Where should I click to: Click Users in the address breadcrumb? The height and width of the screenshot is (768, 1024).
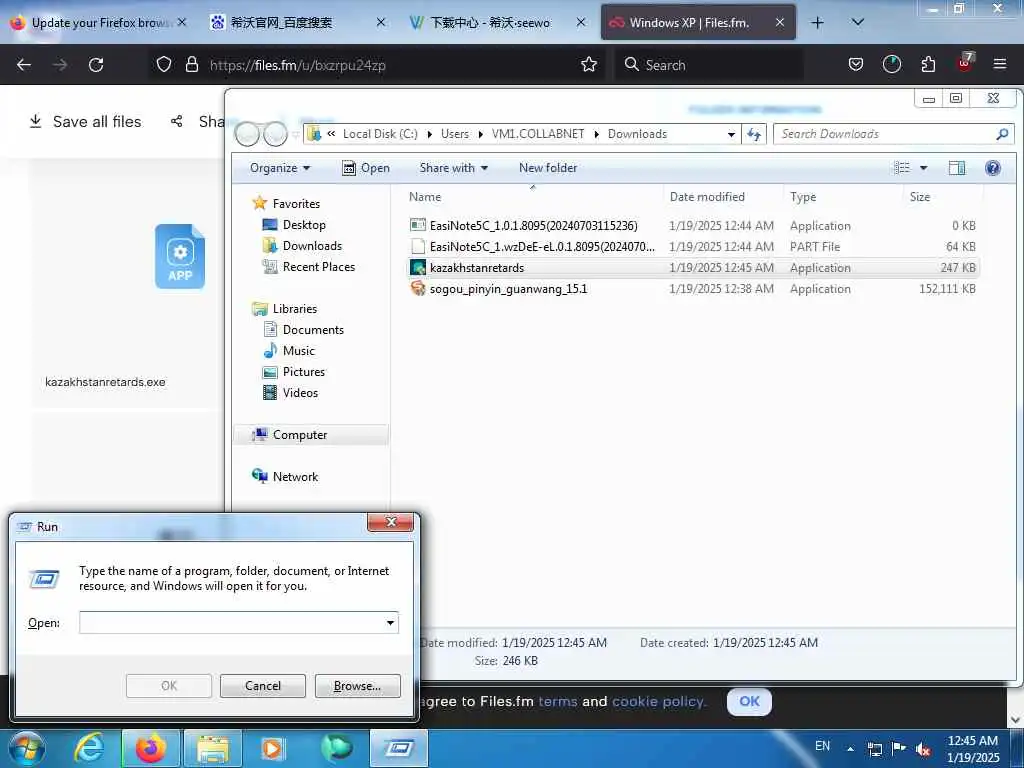455,134
